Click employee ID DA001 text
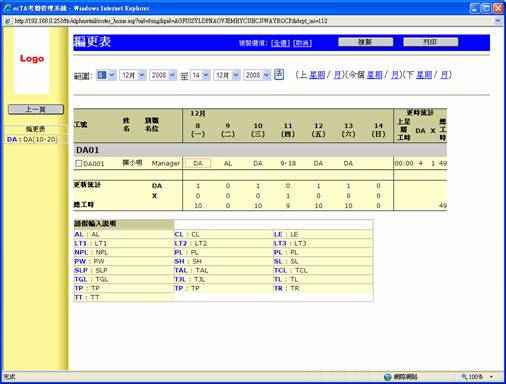The width and height of the screenshot is (506, 384). pyautogui.click(x=94, y=164)
